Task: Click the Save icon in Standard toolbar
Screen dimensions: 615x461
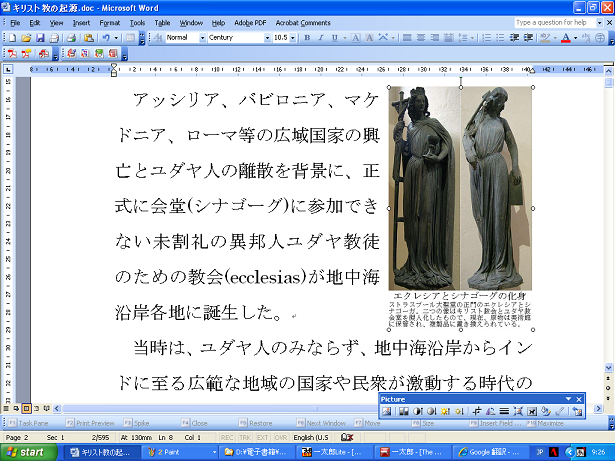Action: click(x=38, y=38)
